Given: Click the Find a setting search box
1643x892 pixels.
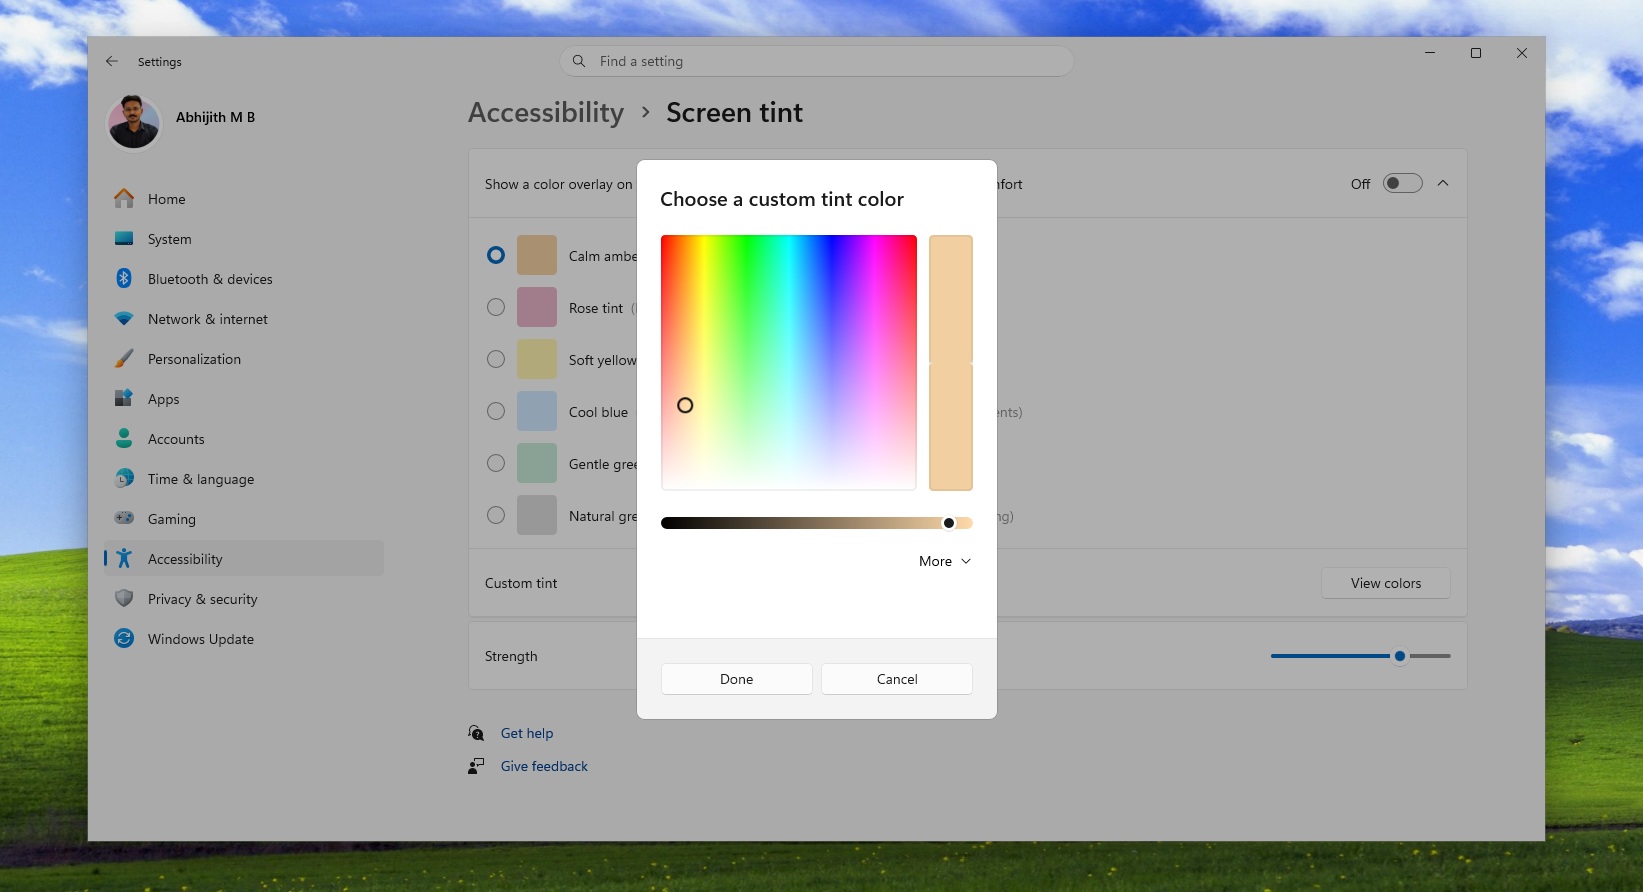Looking at the screenshot, I should 816,61.
